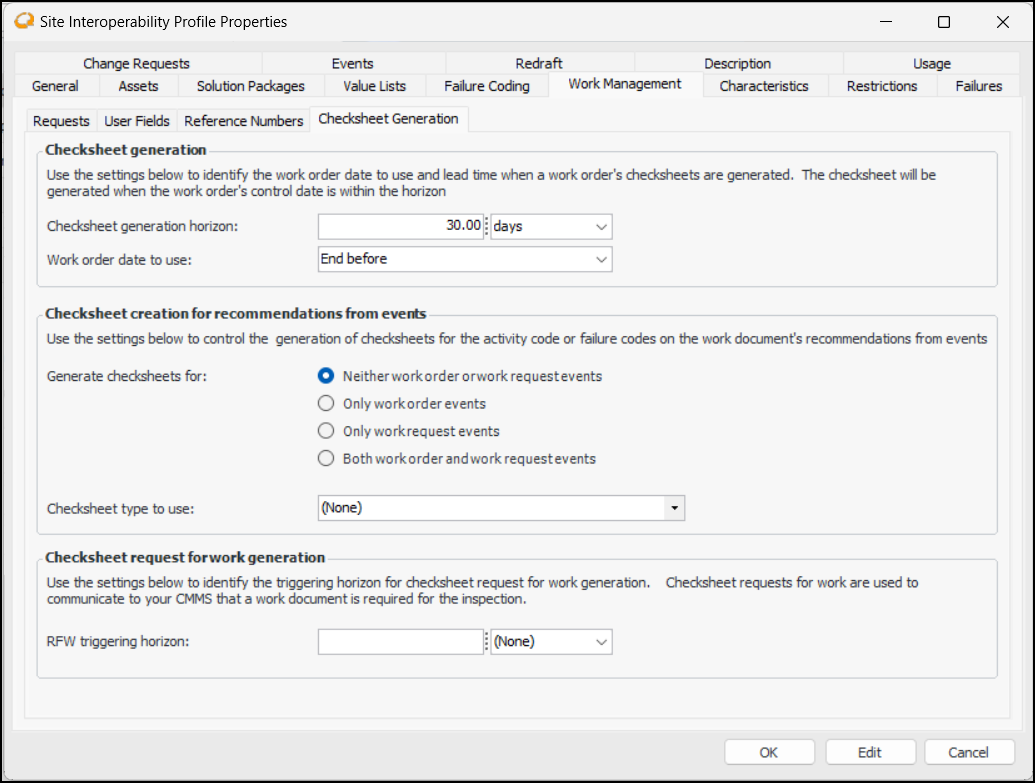This screenshot has width=1035, height=783.
Task: Select 'Only work order events' radio button
Action: pos(325,404)
